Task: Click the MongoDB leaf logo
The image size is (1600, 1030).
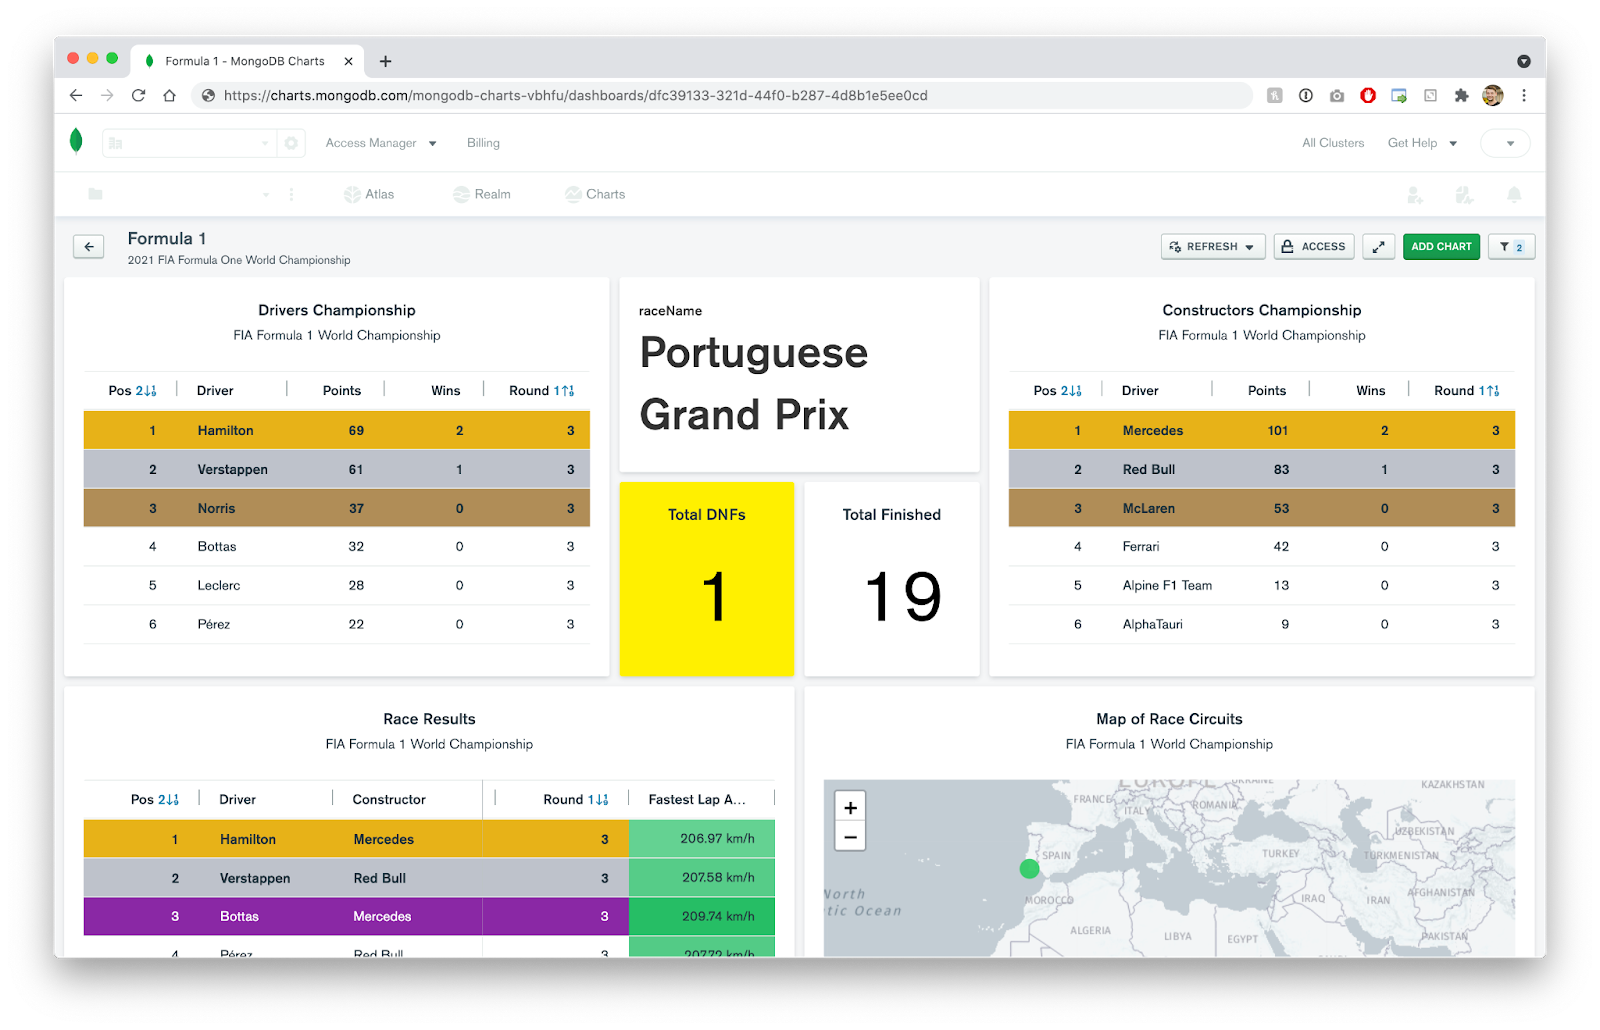Action: point(76,142)
